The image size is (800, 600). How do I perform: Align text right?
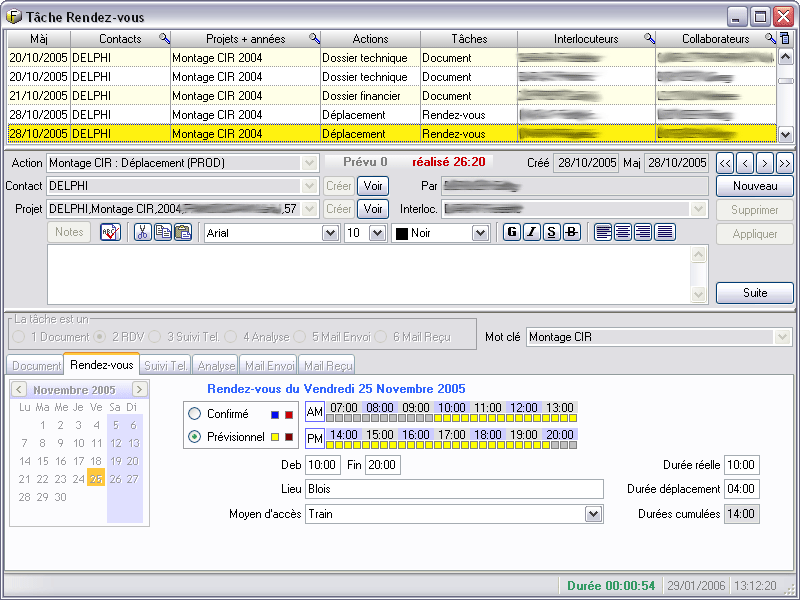click(x=643, y=233)
